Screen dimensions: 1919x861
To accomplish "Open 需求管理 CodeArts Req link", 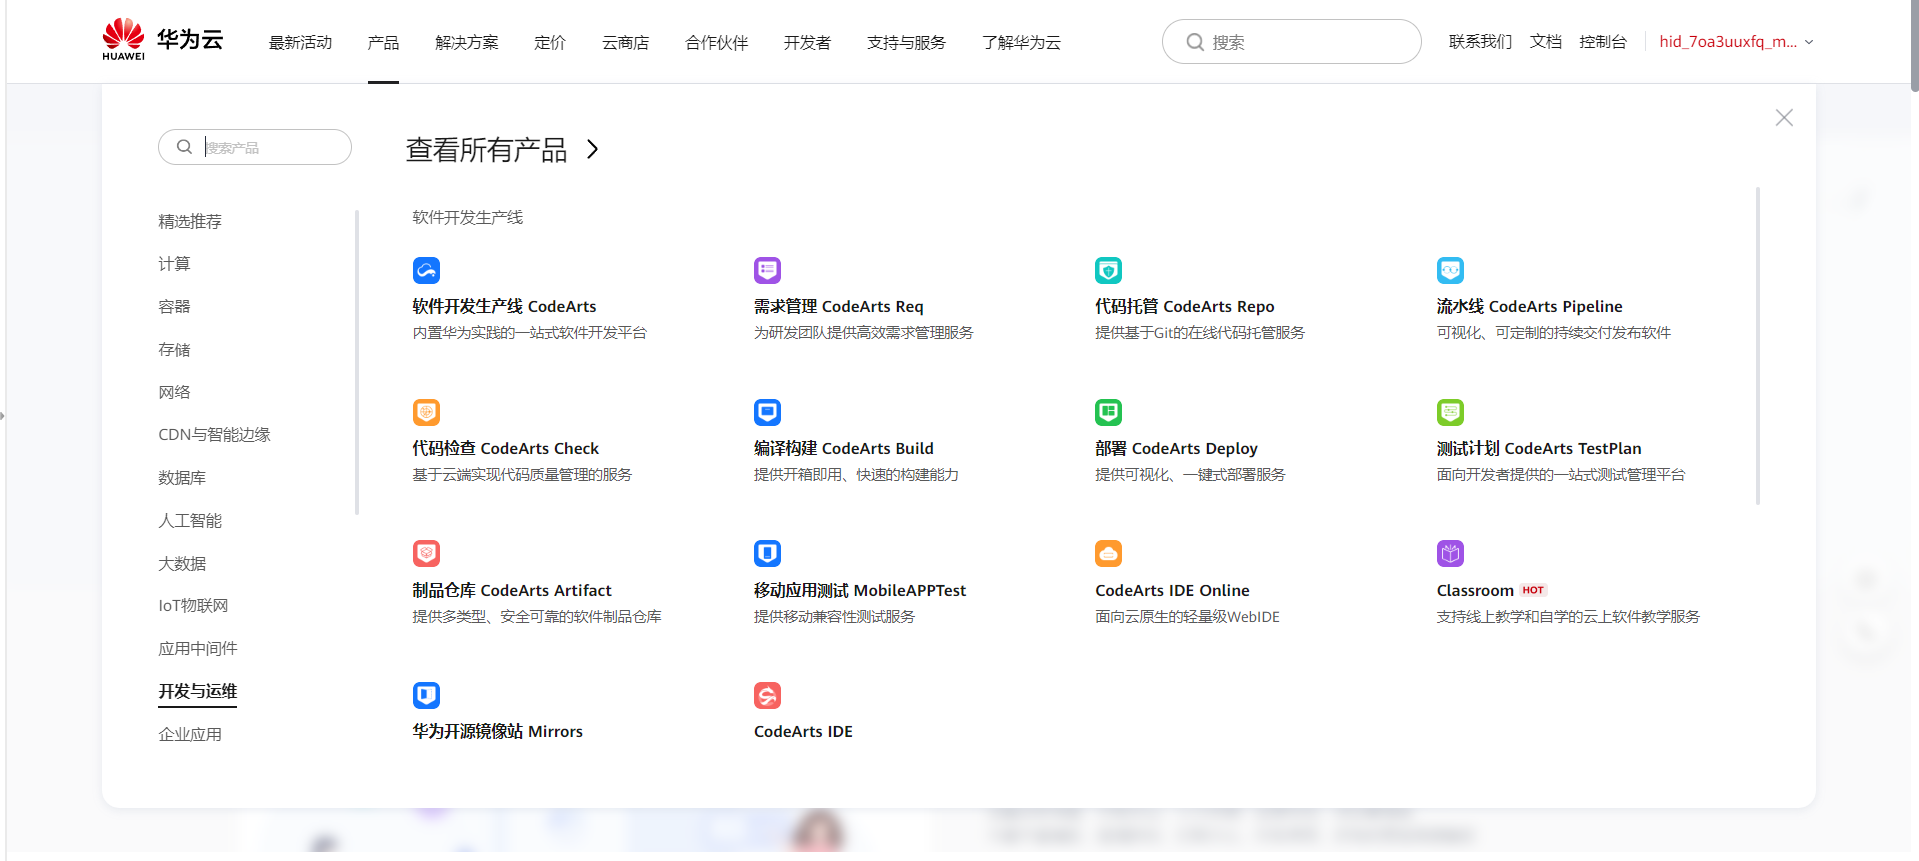I will tap(838, 306).
